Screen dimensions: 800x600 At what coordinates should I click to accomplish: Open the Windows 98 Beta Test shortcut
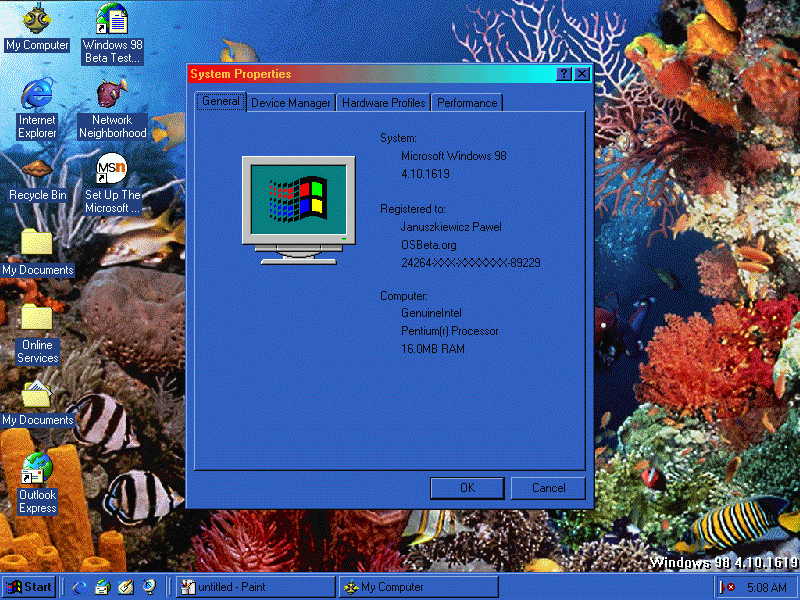(112, 33)
